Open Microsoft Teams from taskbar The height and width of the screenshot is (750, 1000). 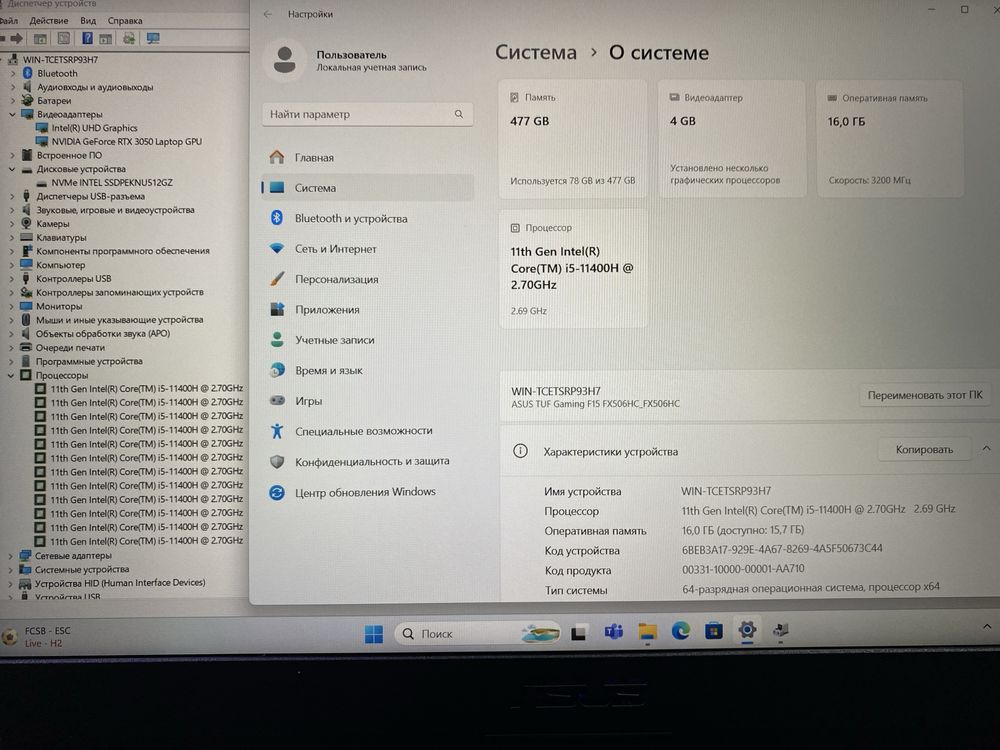[614, 632]
